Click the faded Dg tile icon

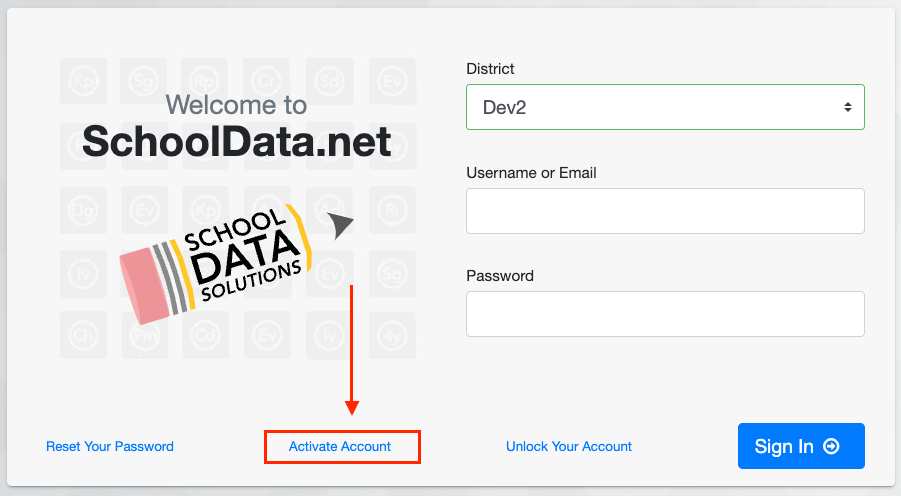pos(83,210)
